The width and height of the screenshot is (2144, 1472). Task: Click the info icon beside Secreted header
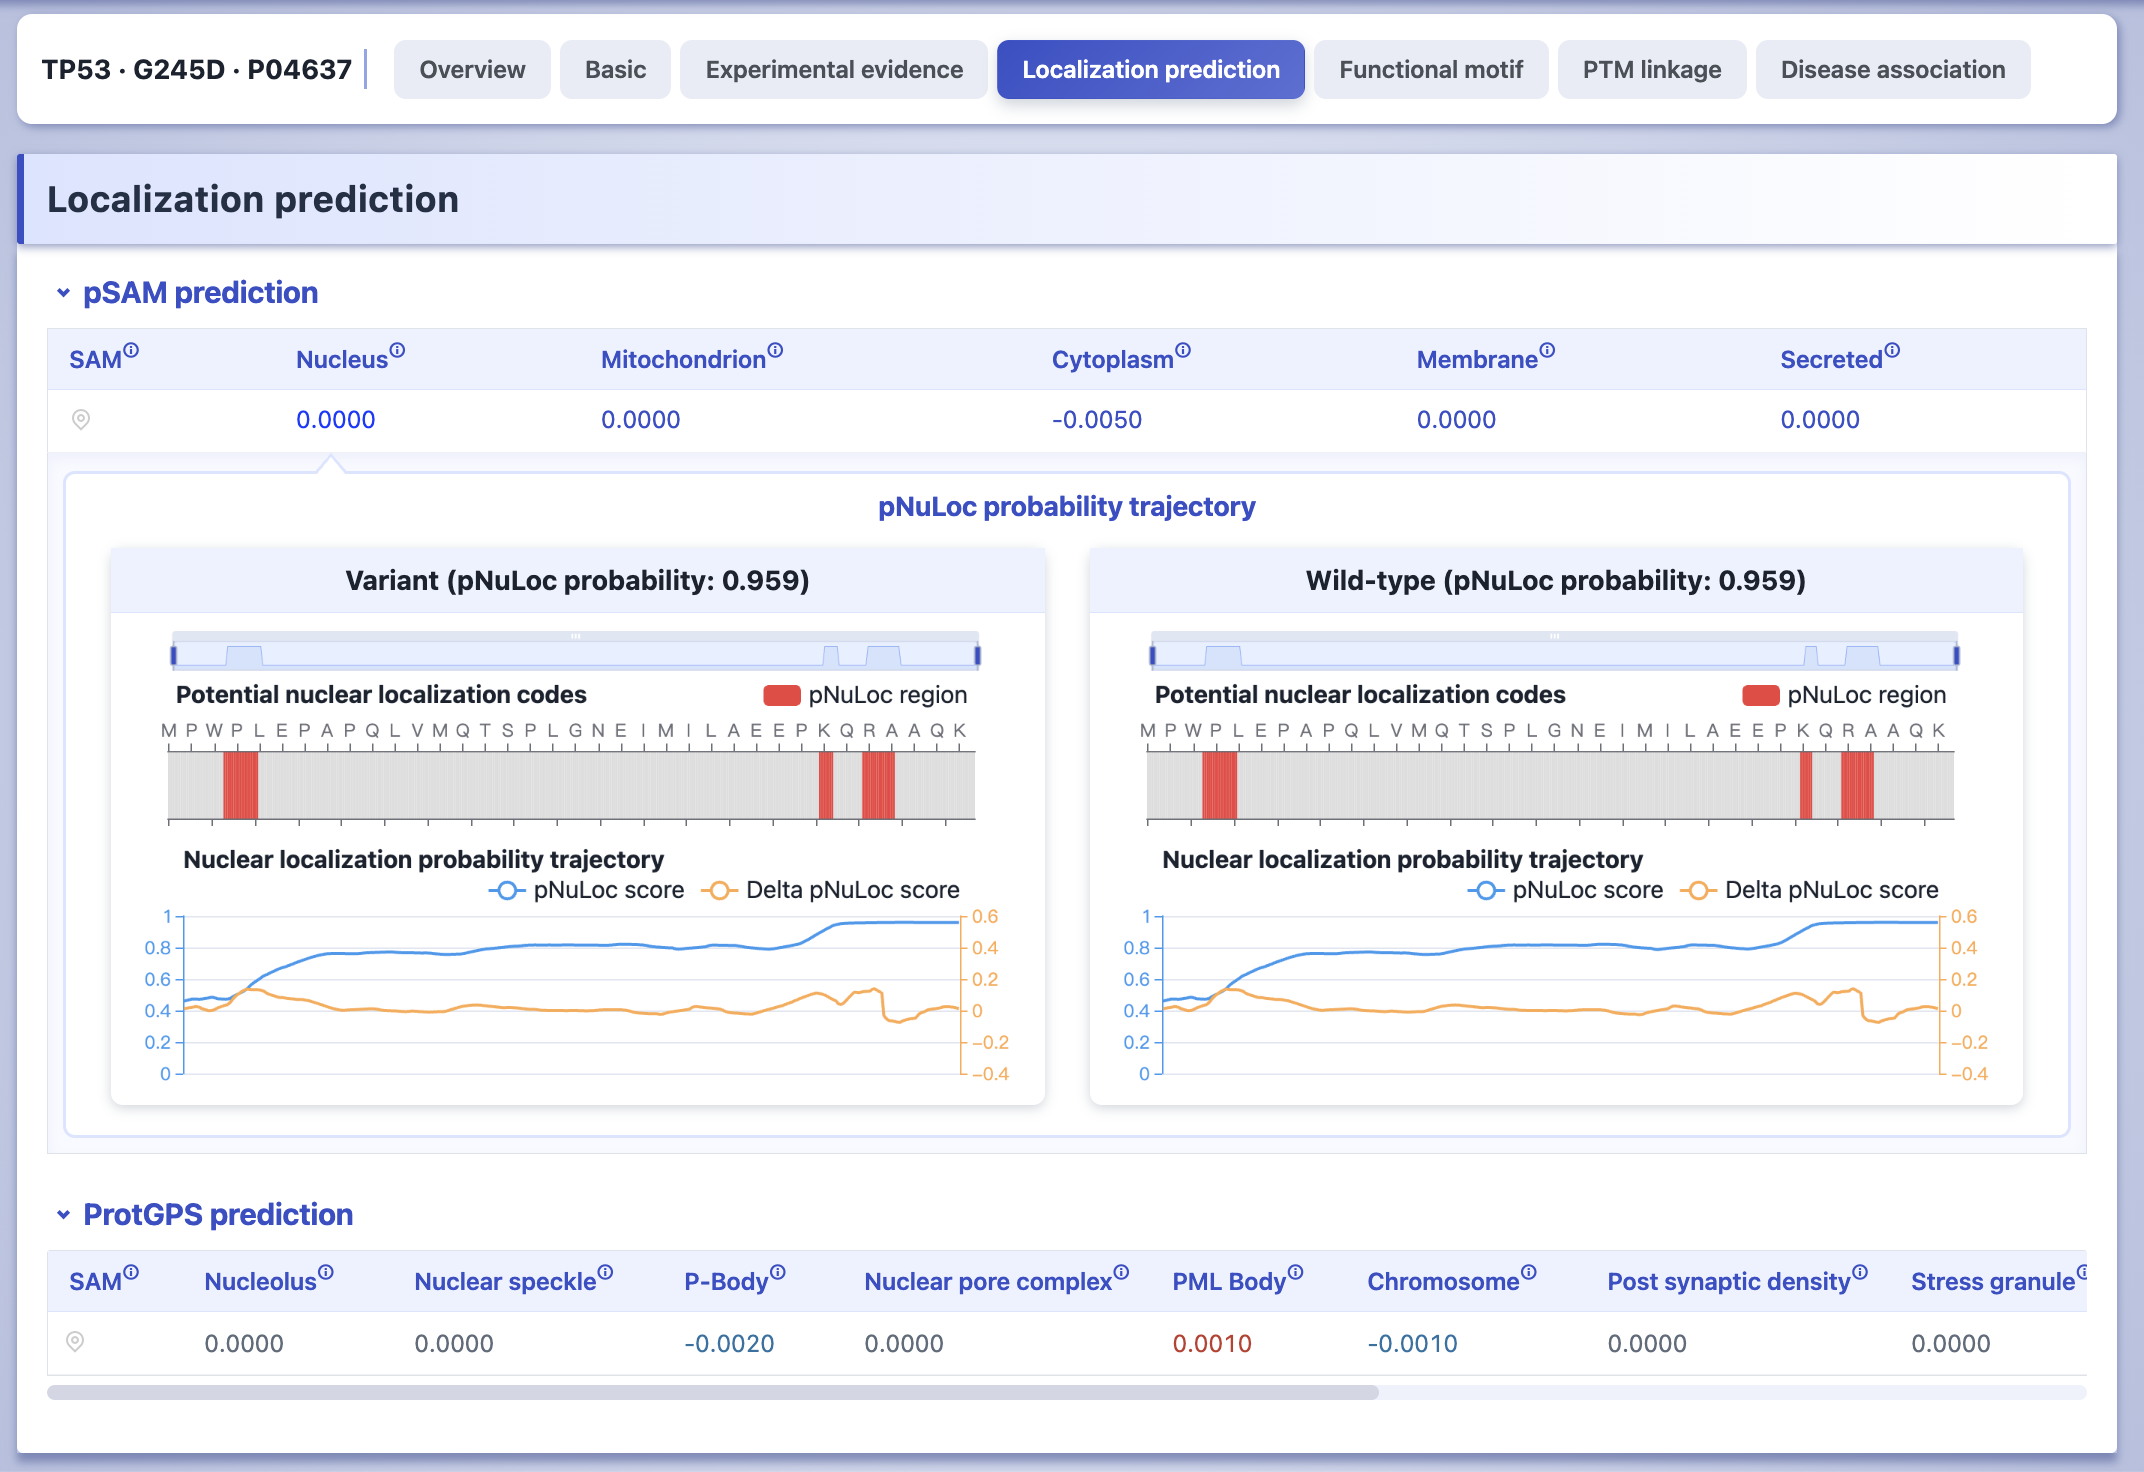(x=1892, y=350)
